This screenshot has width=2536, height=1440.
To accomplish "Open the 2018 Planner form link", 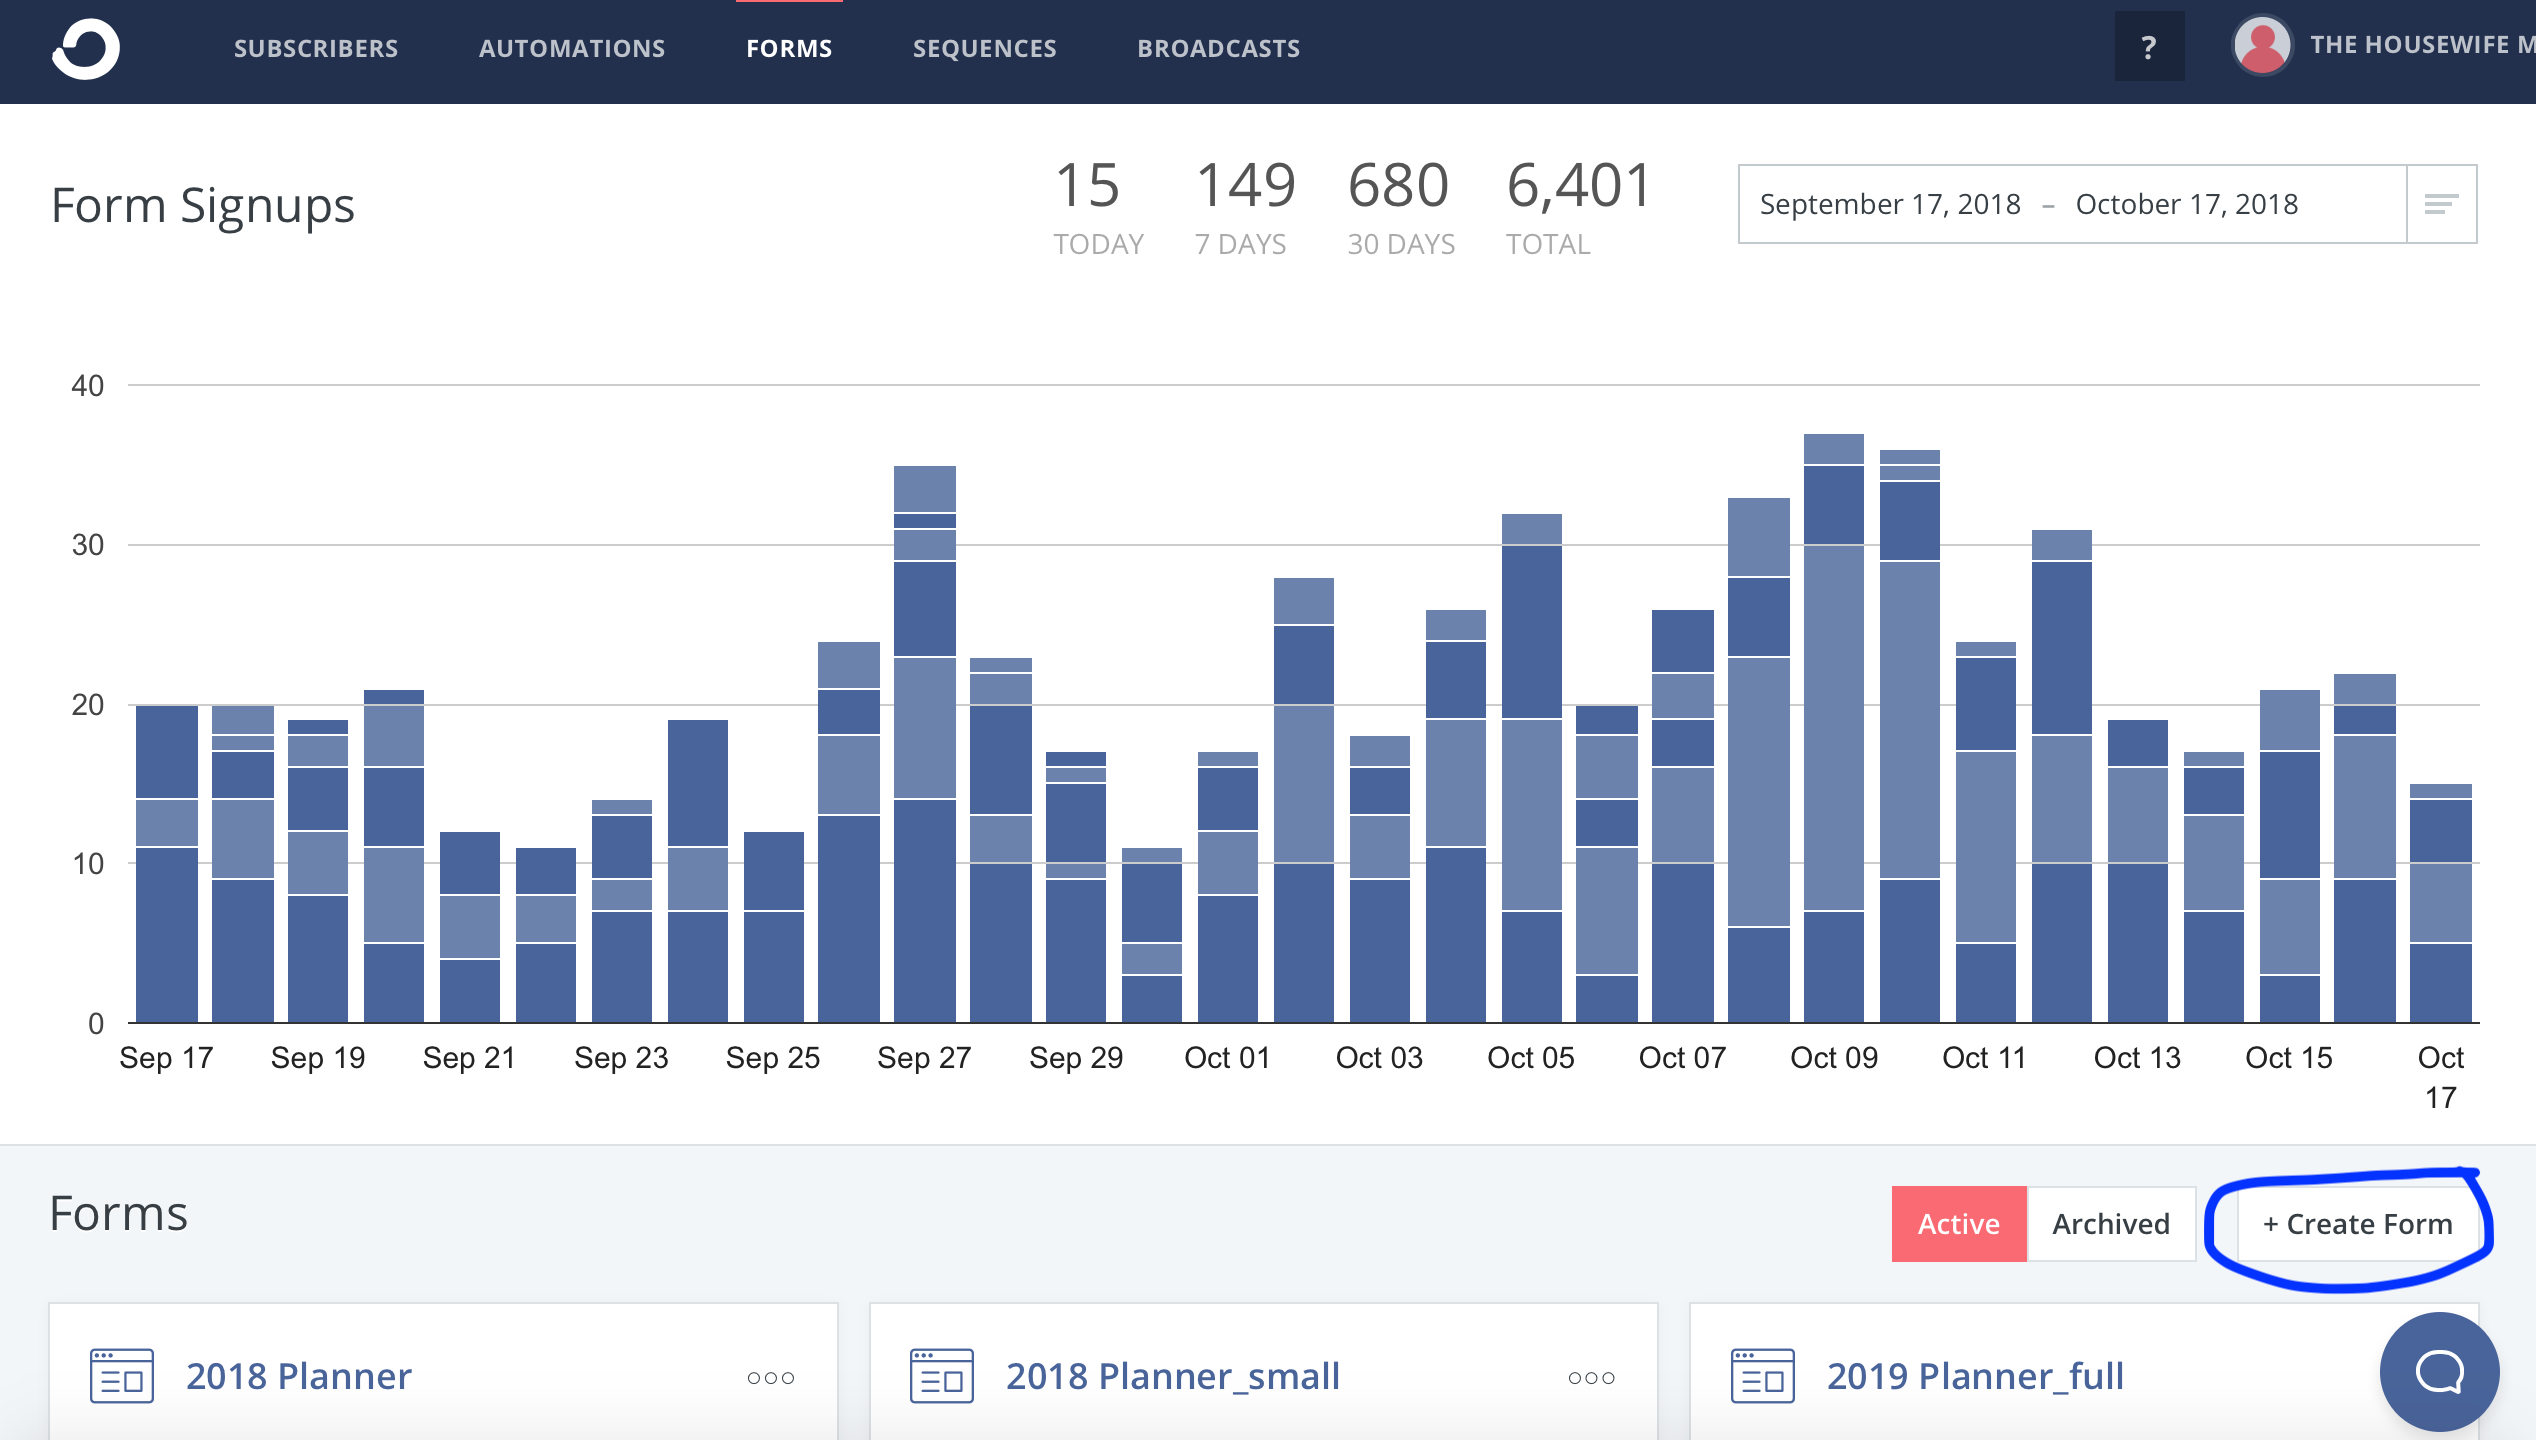I will coord(299,1376).
